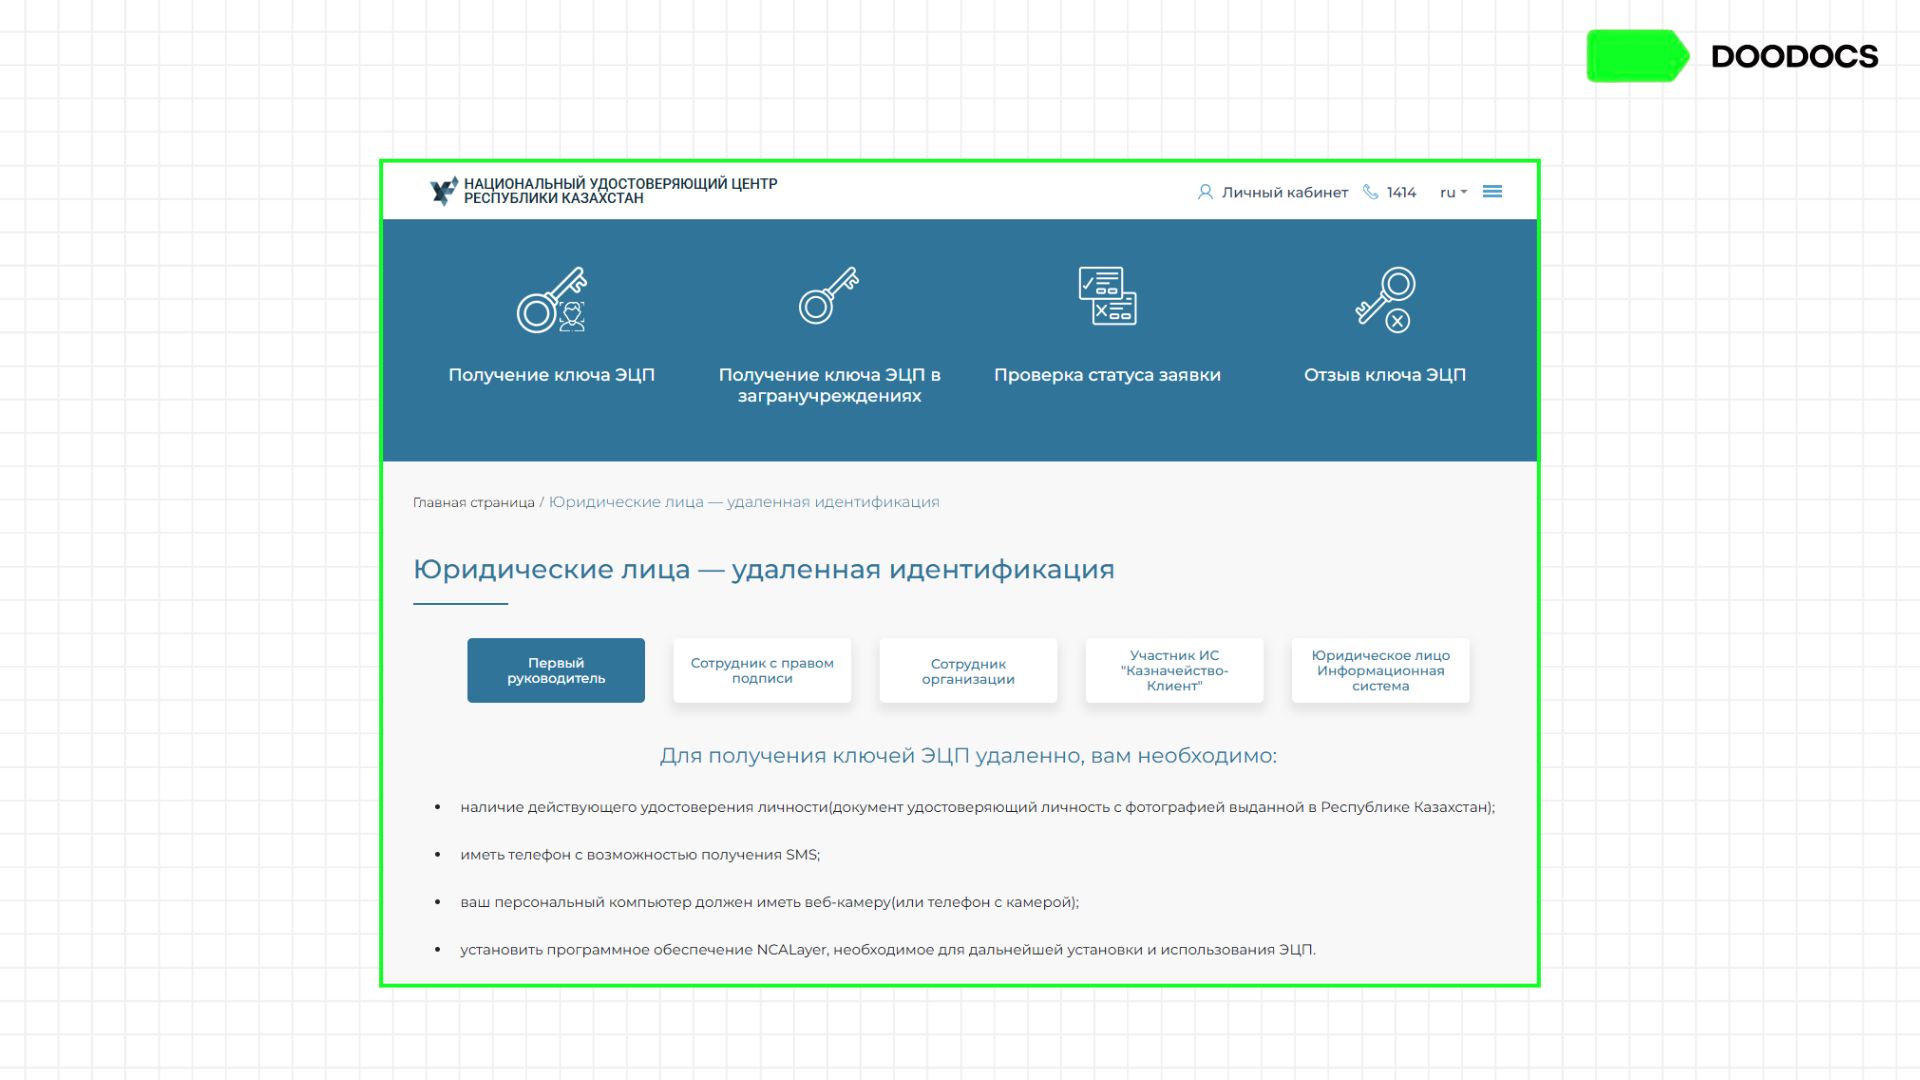This screenshot has width=1920, height=1080.
Task: Open the ru language dropdown
Action: point(1453,192)
